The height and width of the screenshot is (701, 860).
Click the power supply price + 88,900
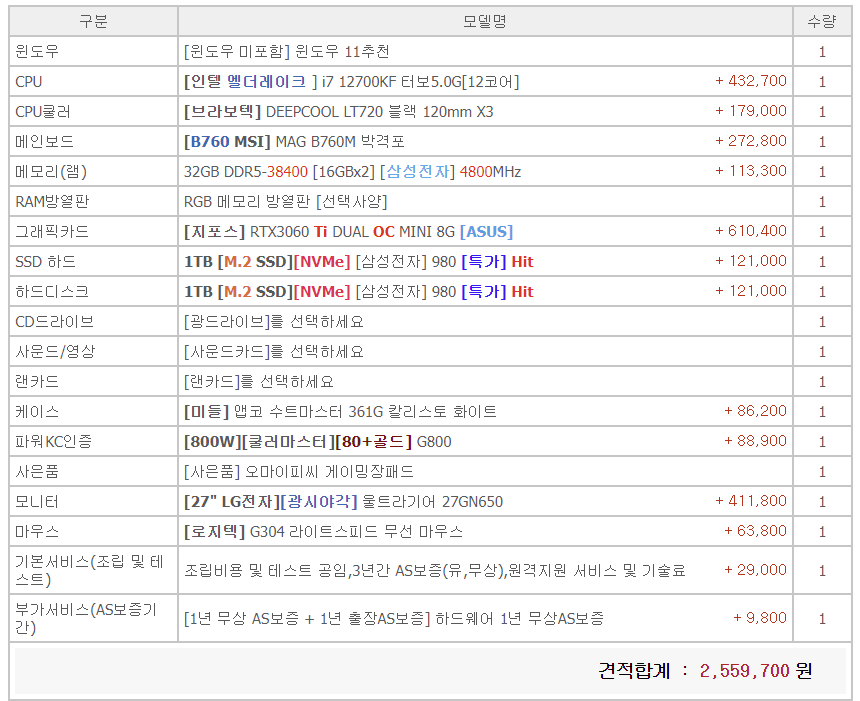point(755,440)
